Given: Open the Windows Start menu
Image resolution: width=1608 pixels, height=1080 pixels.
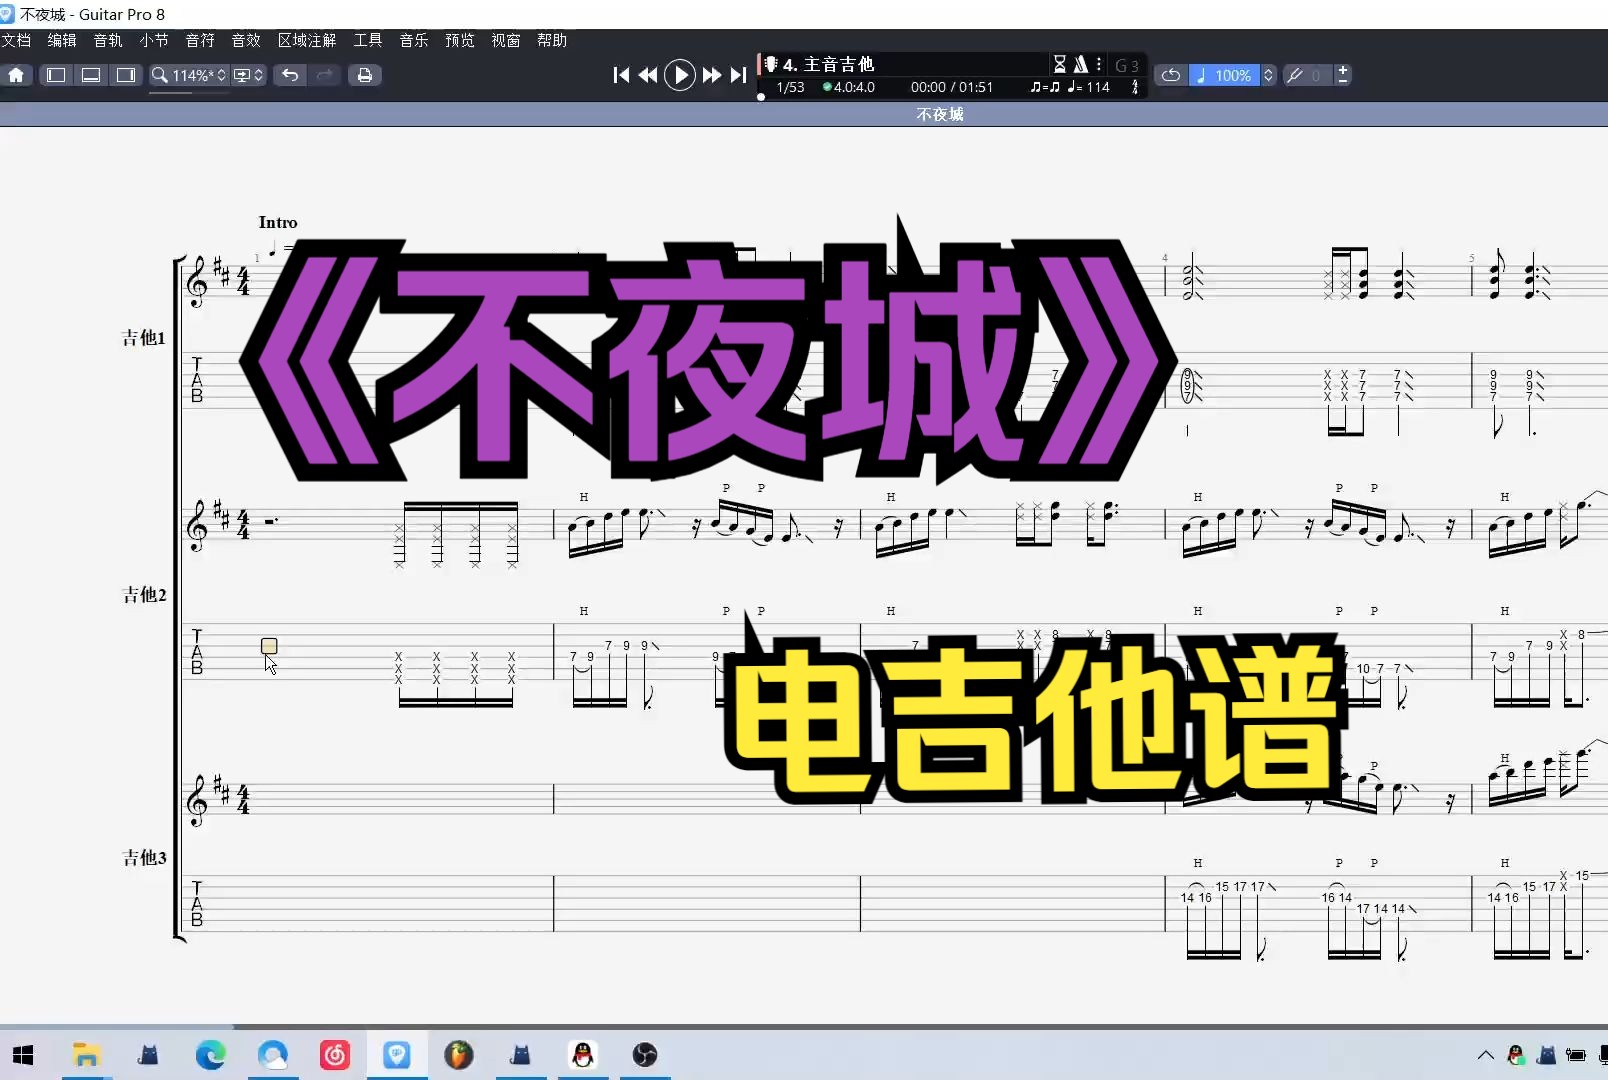Looking at the screenshot, I should pos(23,1055).
